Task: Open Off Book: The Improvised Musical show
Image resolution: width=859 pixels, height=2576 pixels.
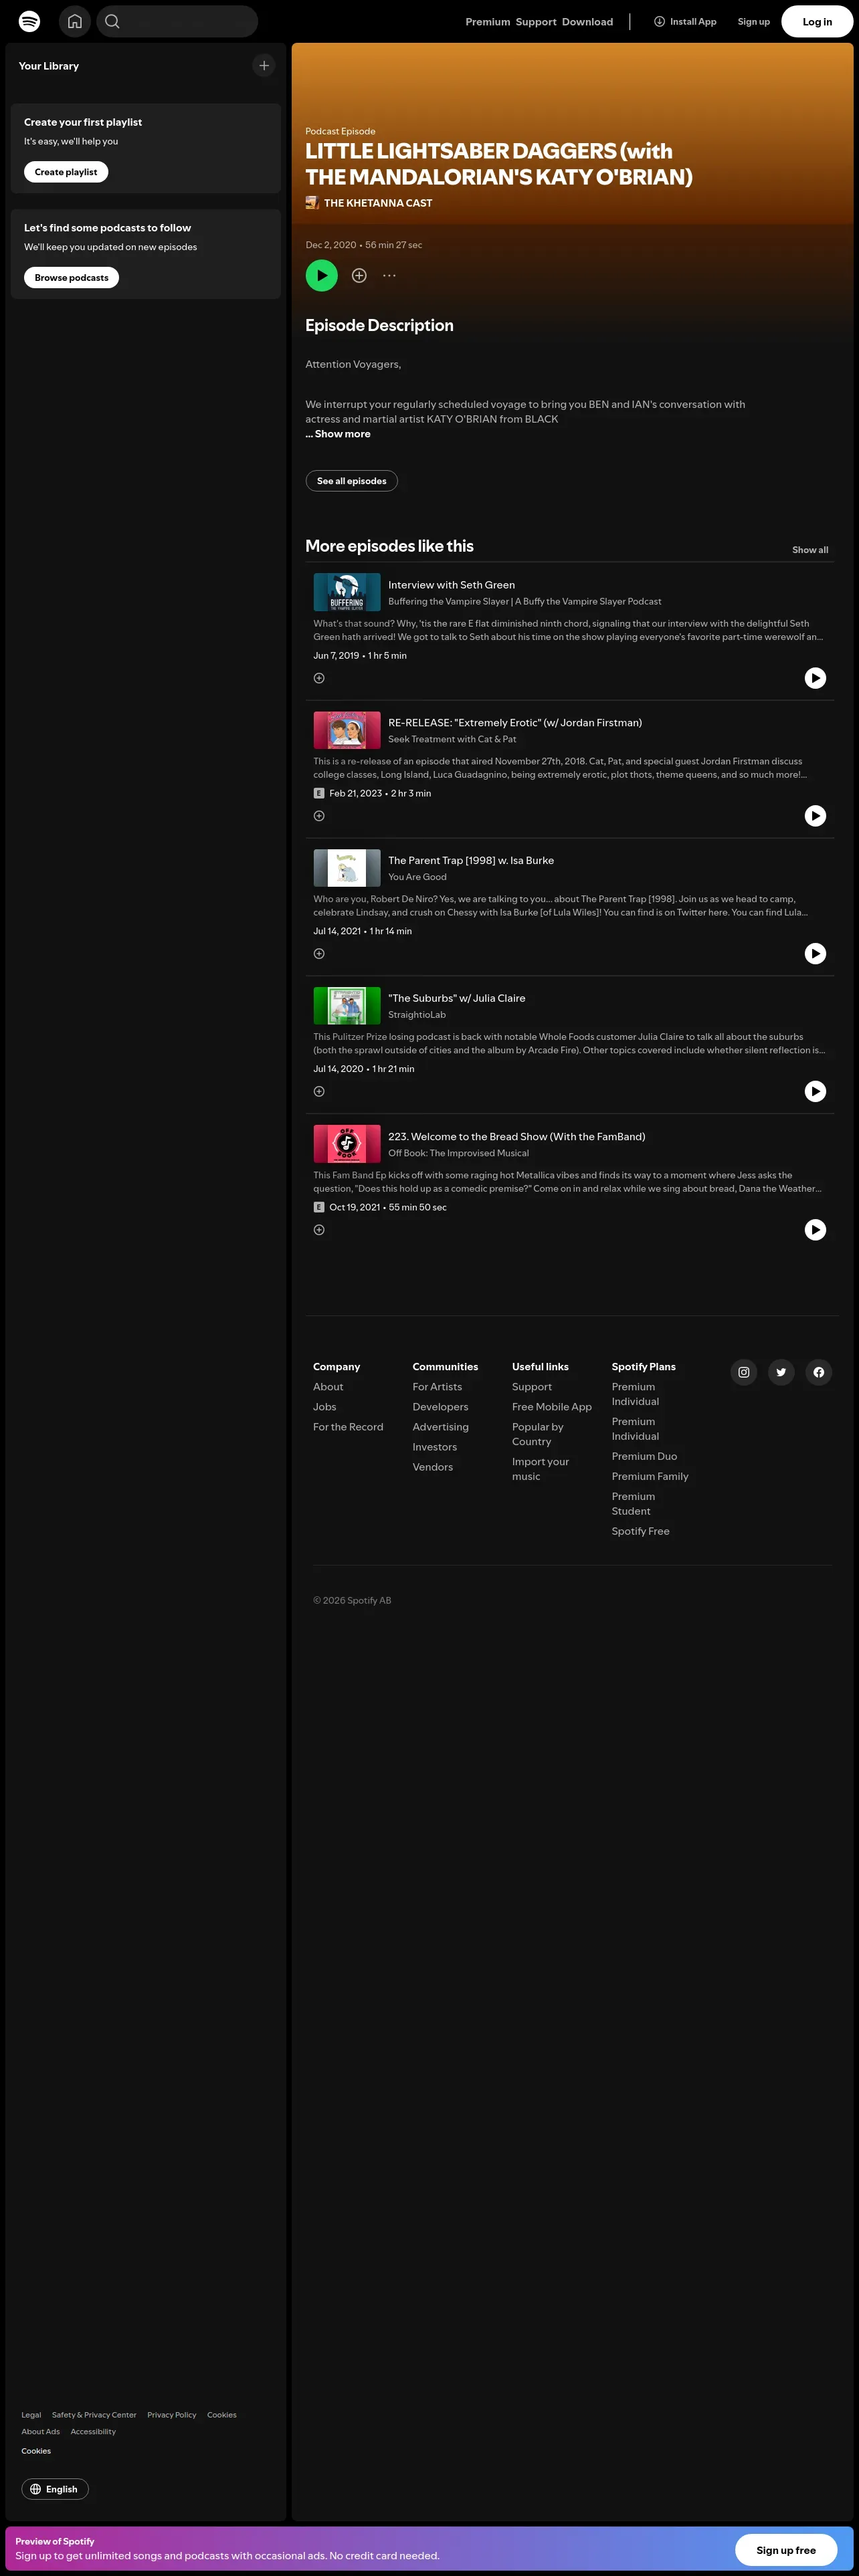Action: pos(458,1153)
